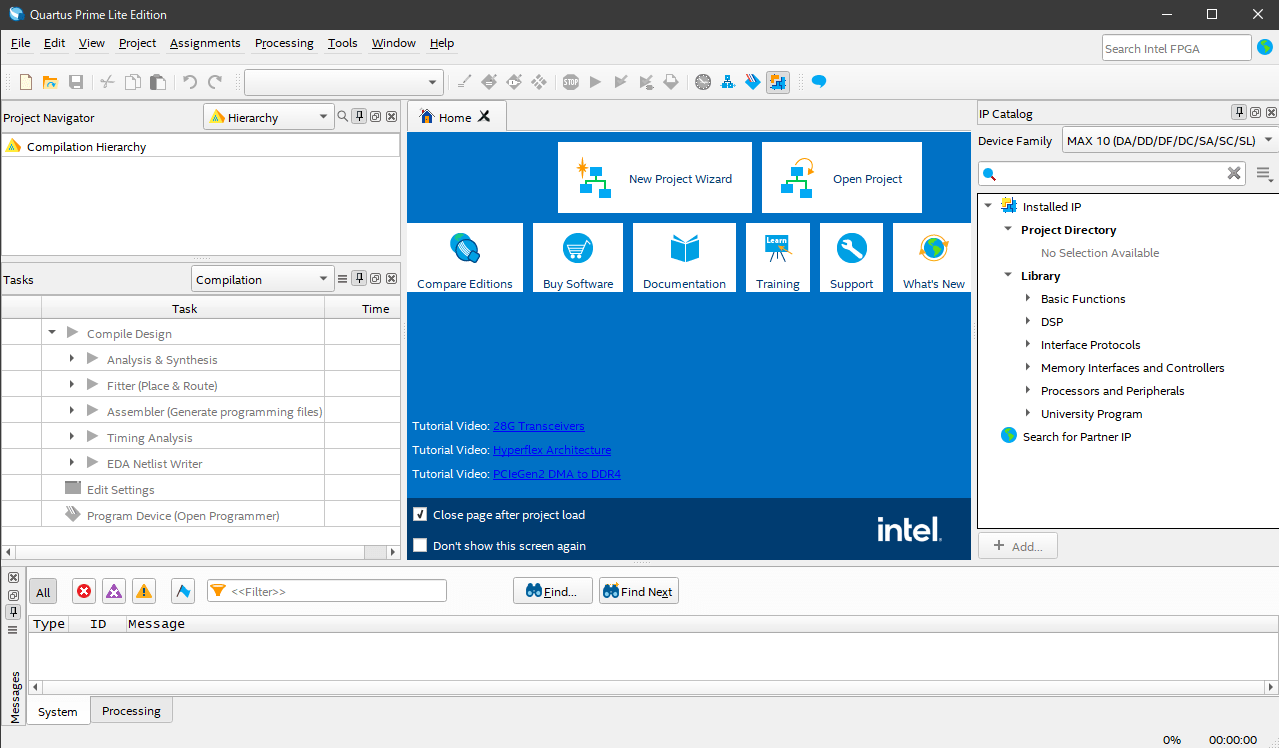The height and width of the screenshot is (748, 1279).
Task: Click the Paste clipboard toolbar icon
Action: [x=157, y=82]
